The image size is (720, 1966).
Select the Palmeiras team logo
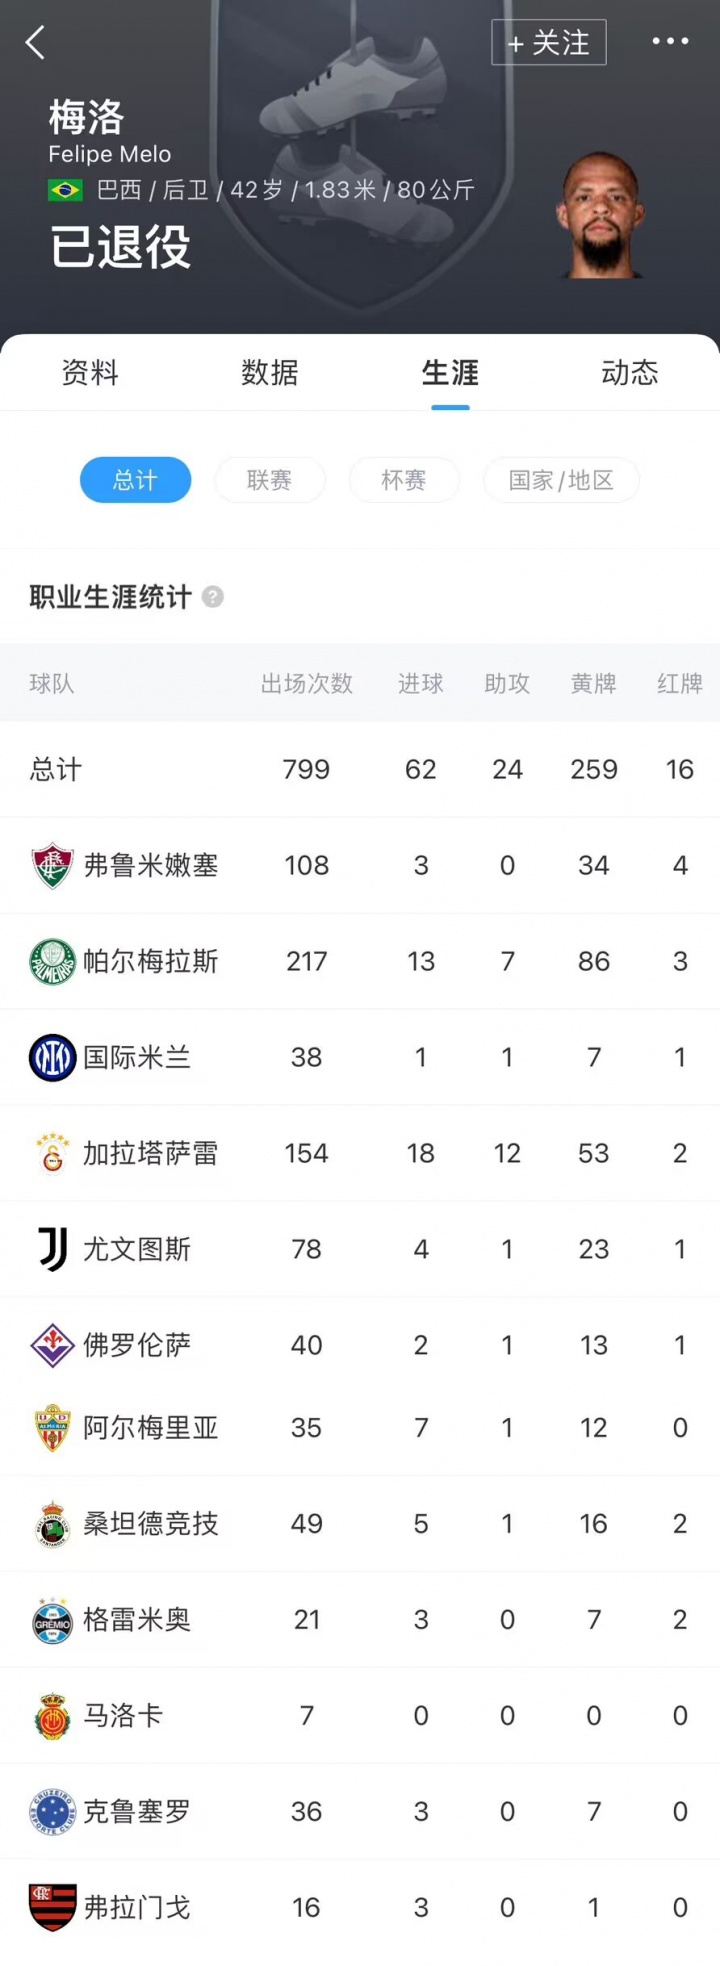point(51,960)
